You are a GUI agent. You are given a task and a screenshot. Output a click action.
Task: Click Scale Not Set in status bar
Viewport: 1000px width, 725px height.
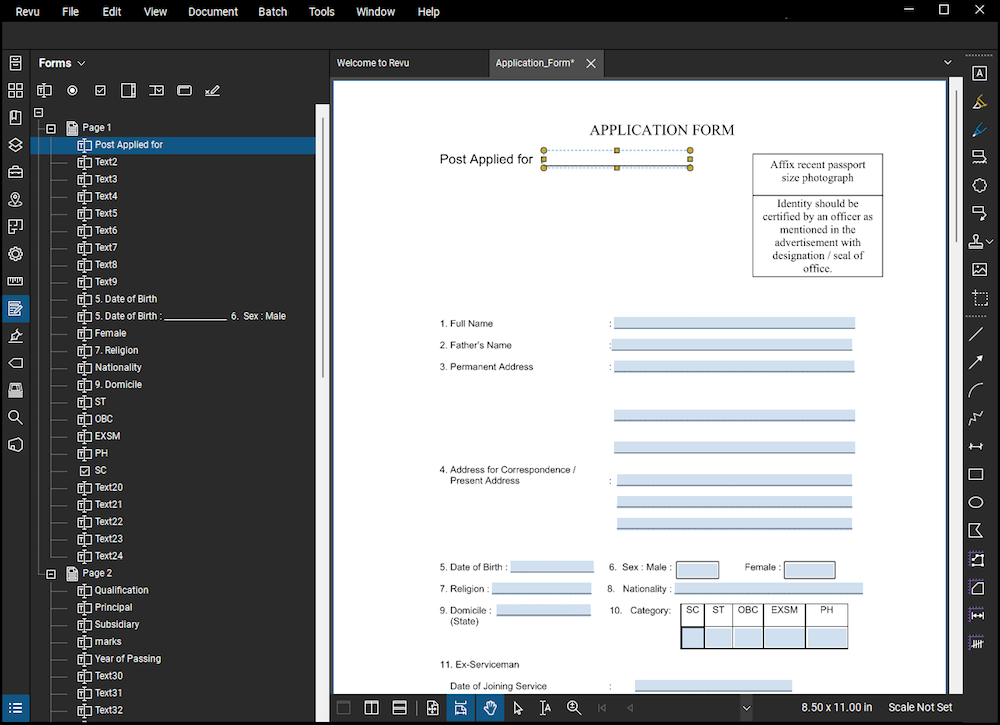coord(919,707)
